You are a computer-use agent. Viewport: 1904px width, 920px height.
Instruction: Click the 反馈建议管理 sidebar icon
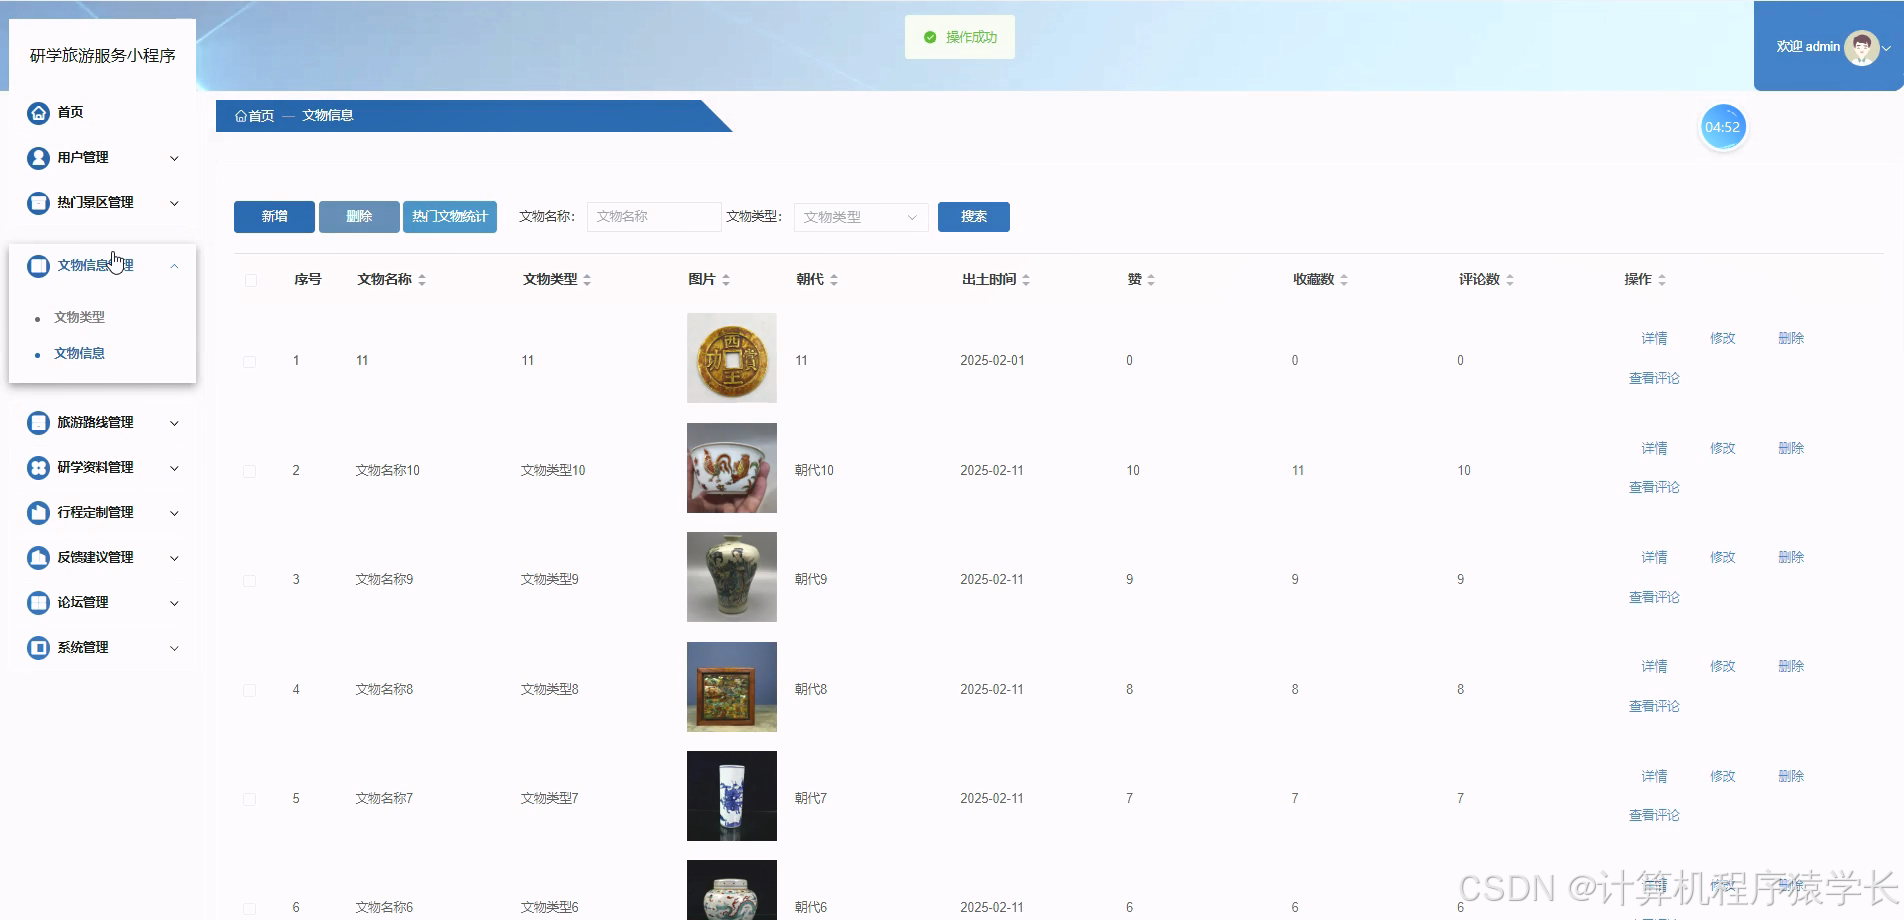coord(38,558)
